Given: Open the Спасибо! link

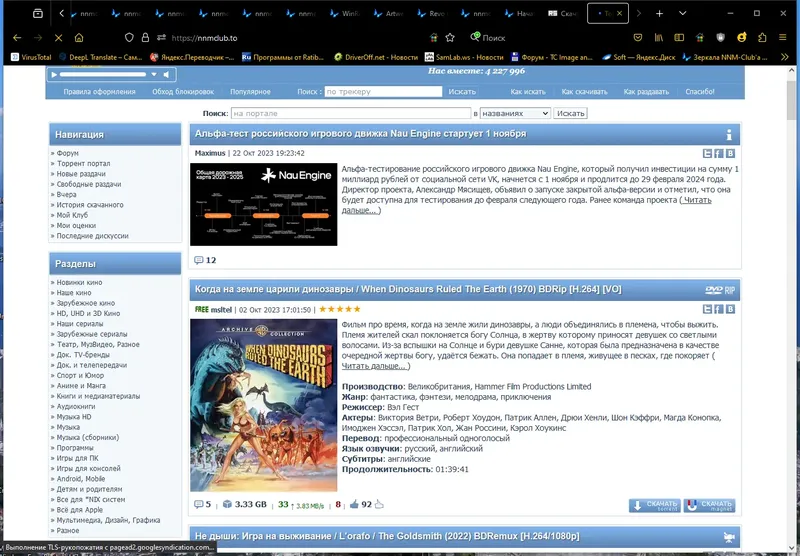Looking at the screenshot, I should [x=699, y=92].
